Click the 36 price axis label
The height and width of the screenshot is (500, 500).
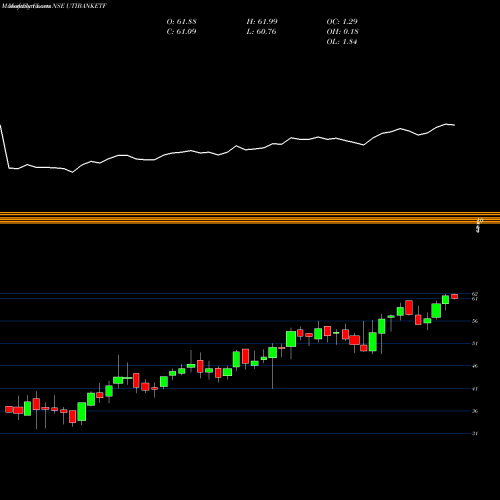tap(475, 411)
